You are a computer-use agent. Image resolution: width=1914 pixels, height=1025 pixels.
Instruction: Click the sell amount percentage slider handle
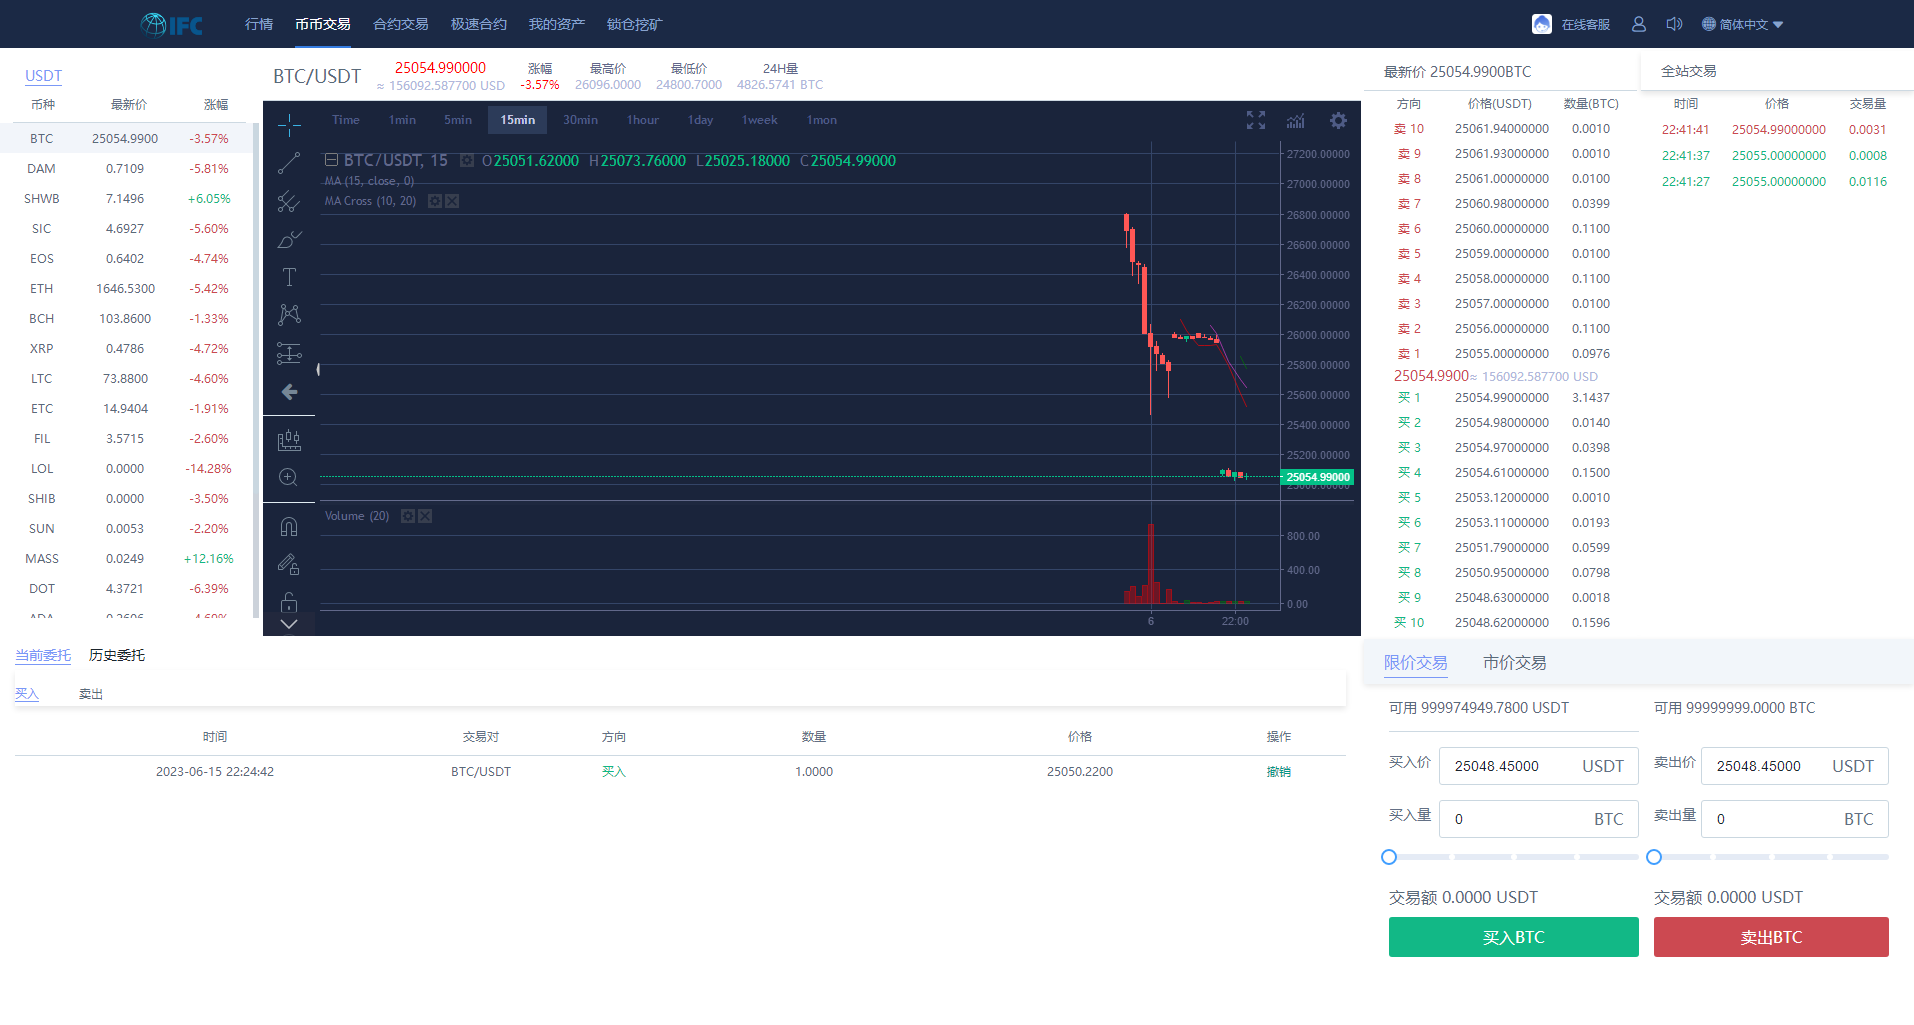1654,857
